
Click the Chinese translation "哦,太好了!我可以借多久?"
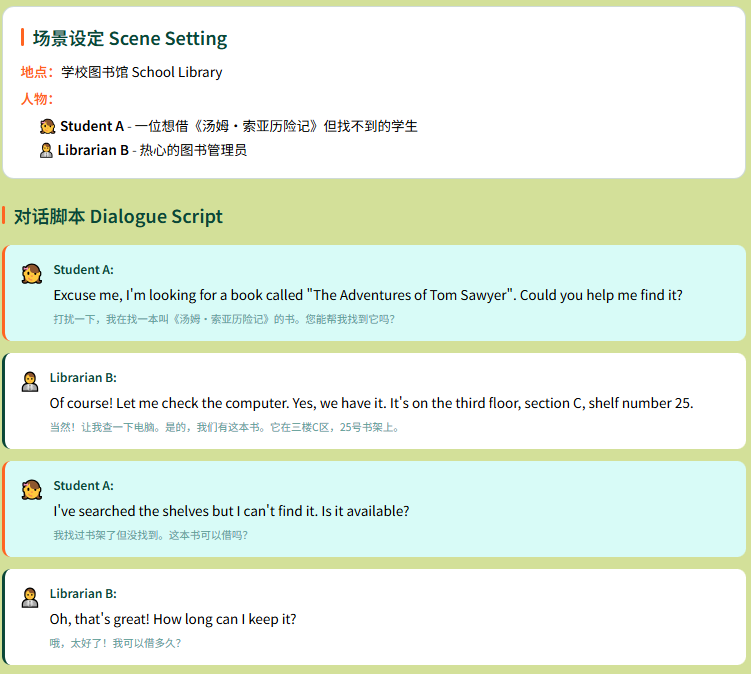coord(115,643)
